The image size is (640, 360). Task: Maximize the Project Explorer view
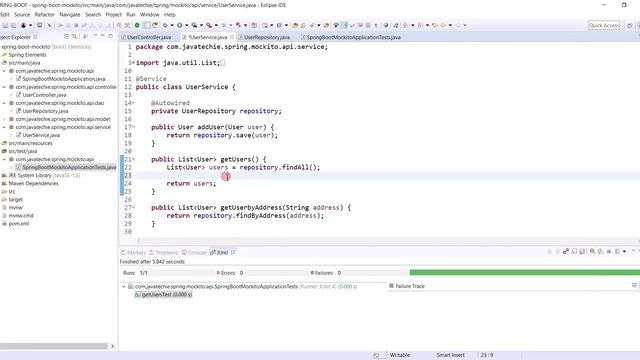point(110,36)
